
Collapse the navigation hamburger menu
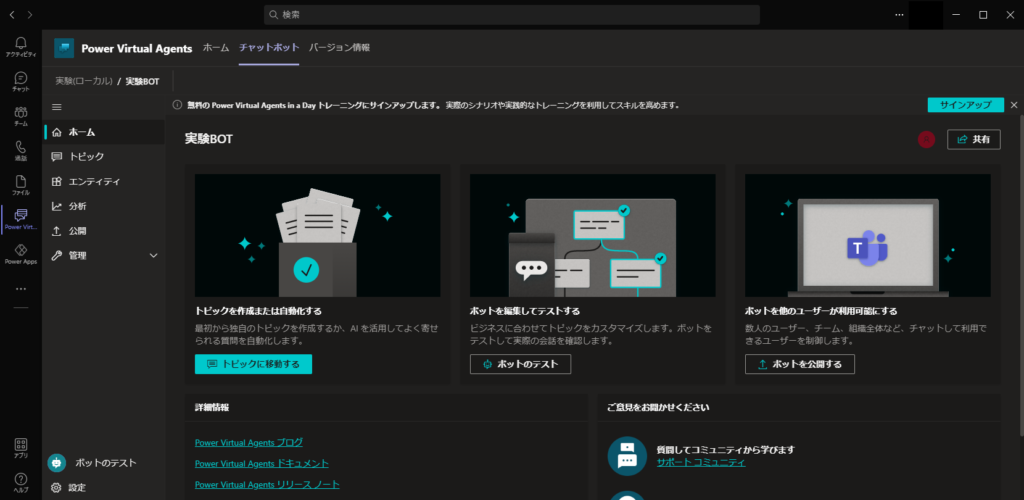point(57,107)
